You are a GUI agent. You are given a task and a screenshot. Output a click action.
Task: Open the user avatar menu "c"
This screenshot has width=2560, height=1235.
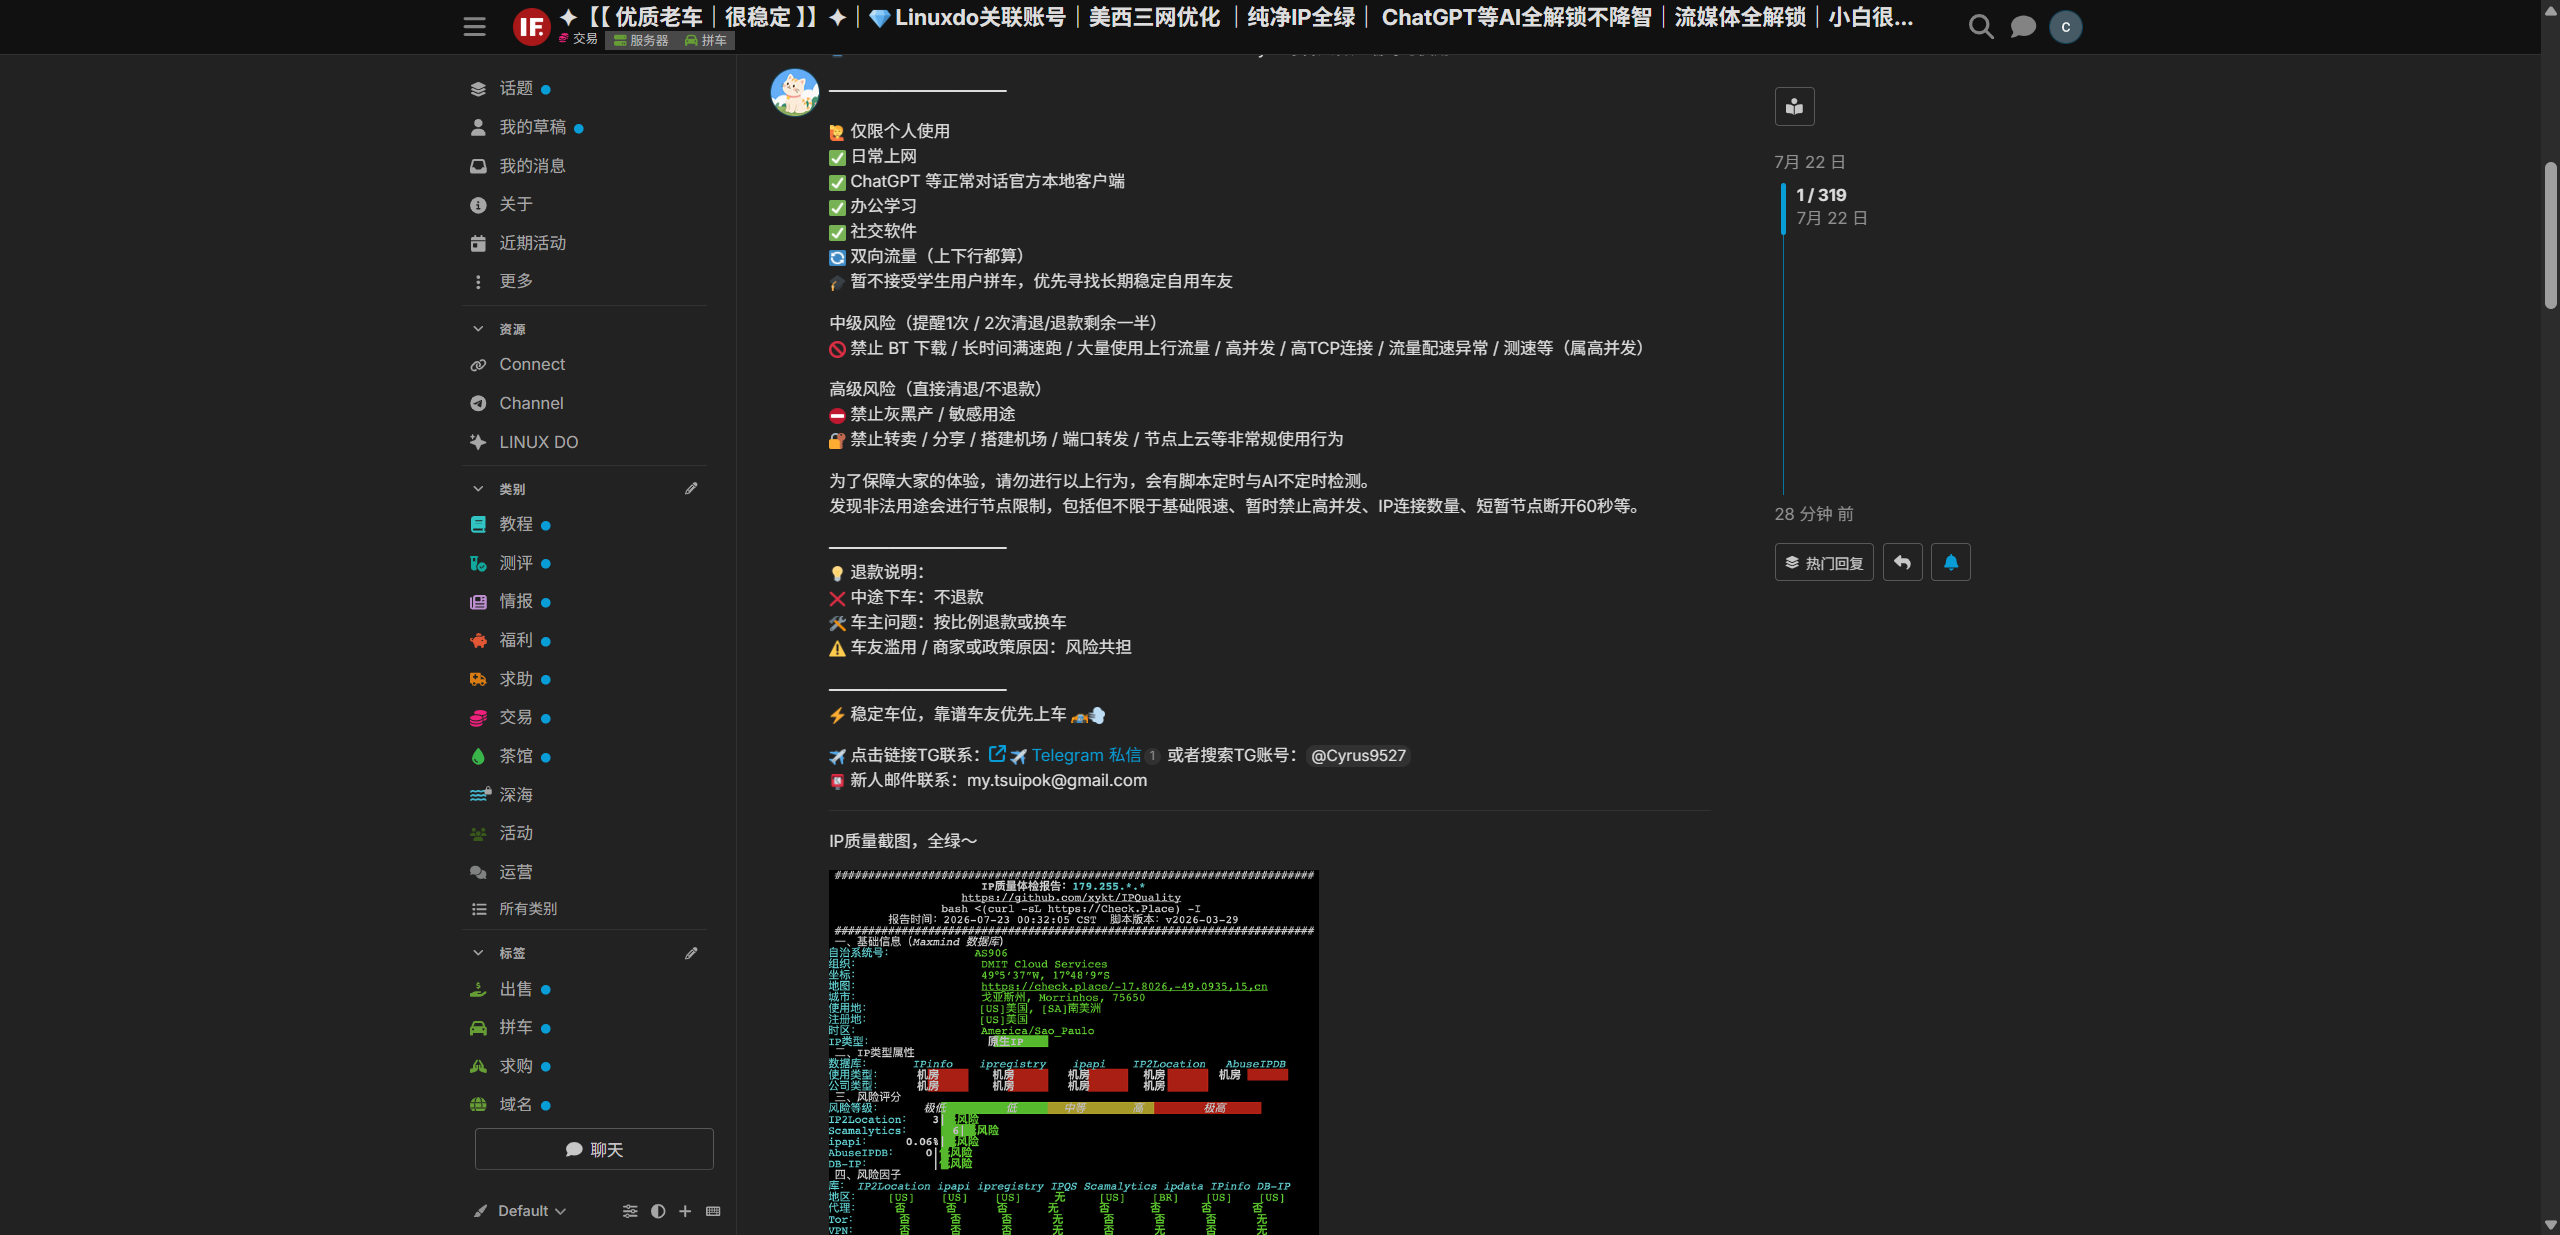pos(2065,27)
